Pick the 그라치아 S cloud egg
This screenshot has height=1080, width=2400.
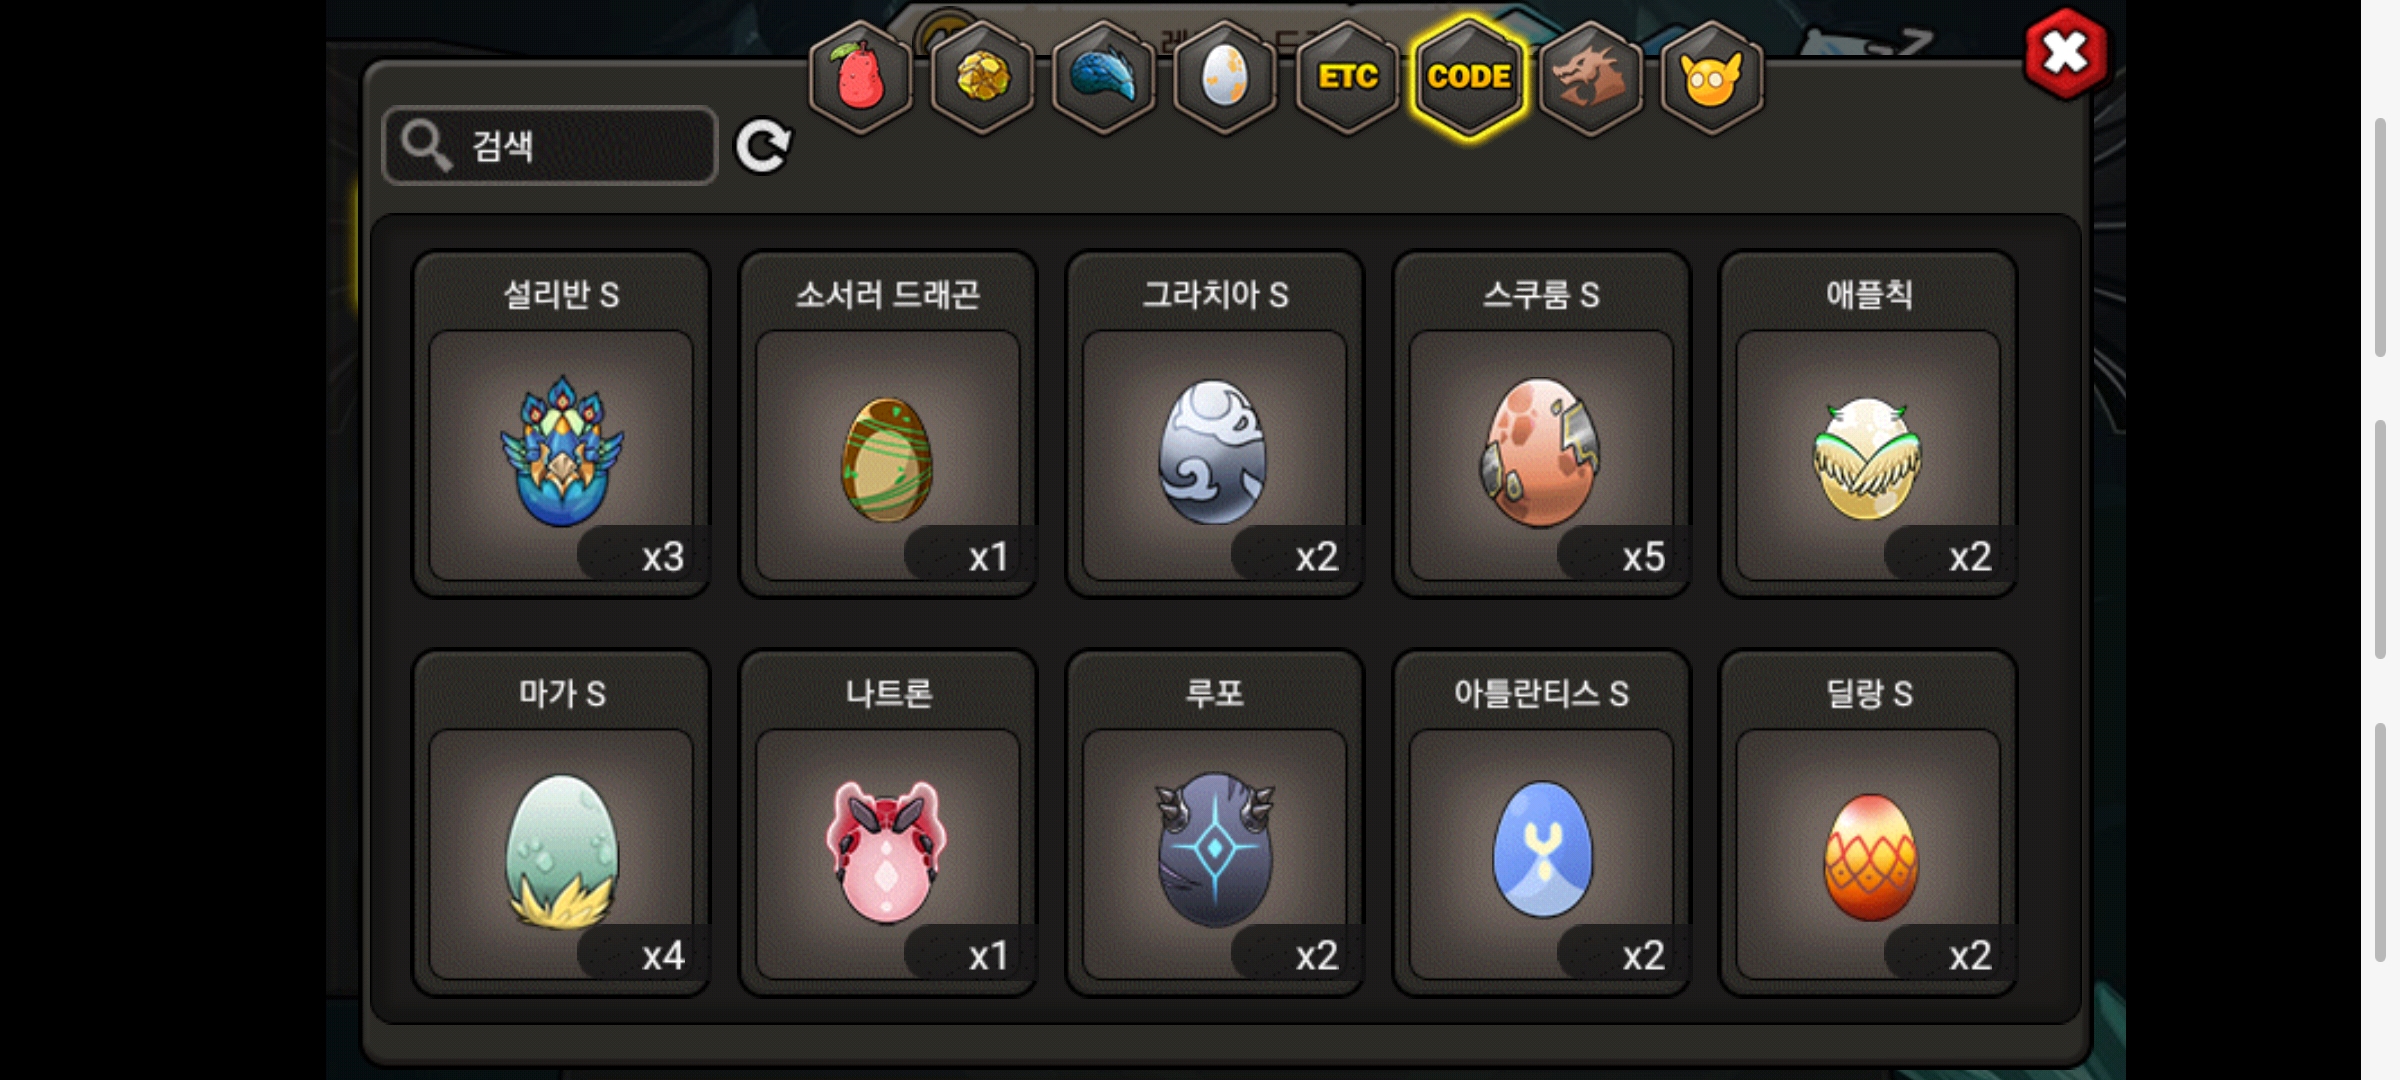tap(1215, 424)
